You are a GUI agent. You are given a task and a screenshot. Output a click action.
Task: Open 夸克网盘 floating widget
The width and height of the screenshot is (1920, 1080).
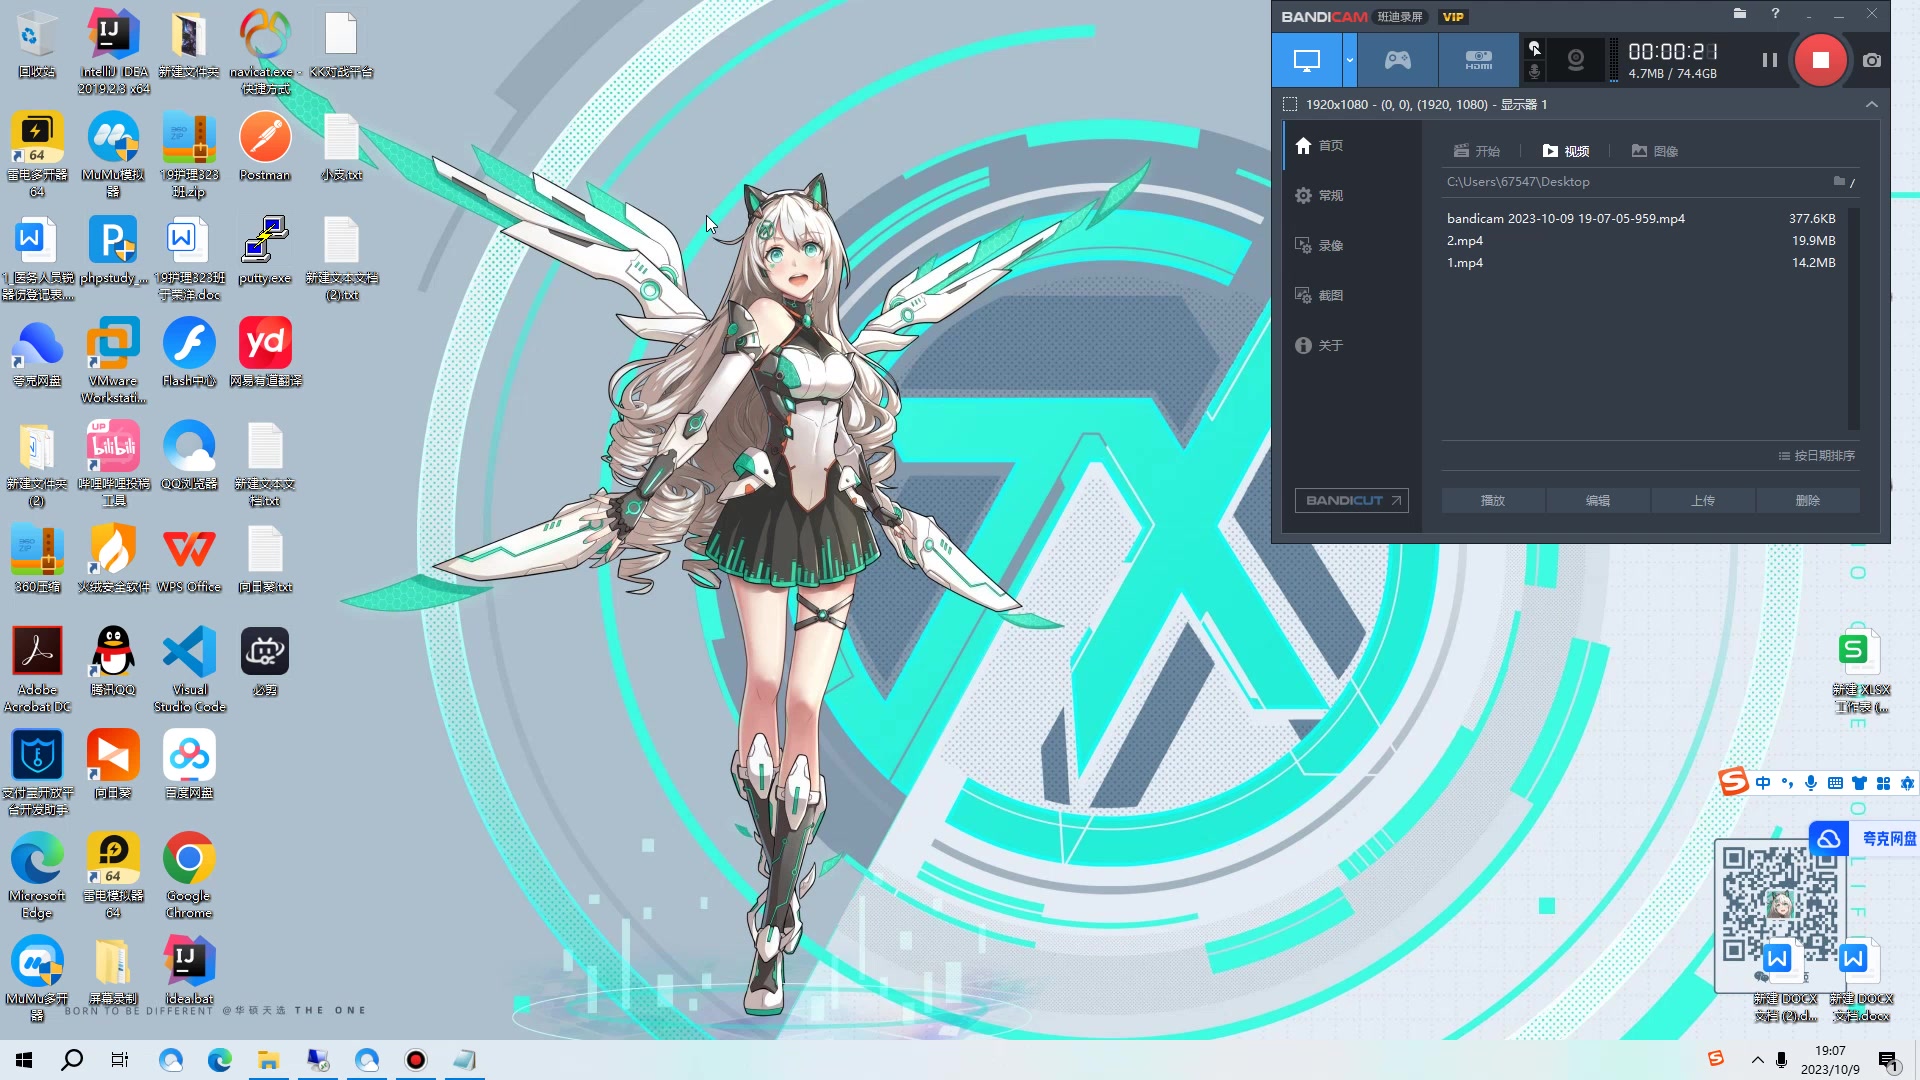pos(1865,838)
